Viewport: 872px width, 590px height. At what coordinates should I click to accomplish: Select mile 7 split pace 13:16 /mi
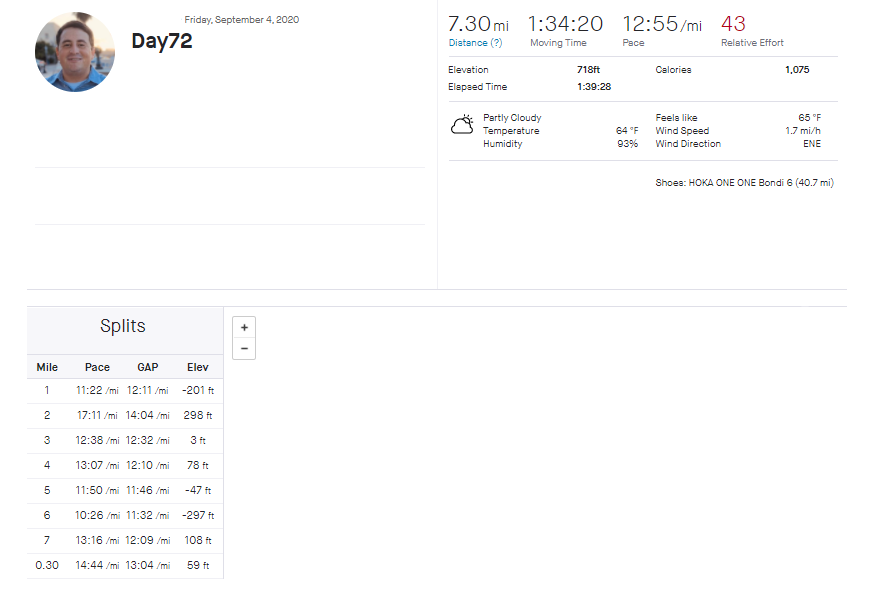click(97, 541)
